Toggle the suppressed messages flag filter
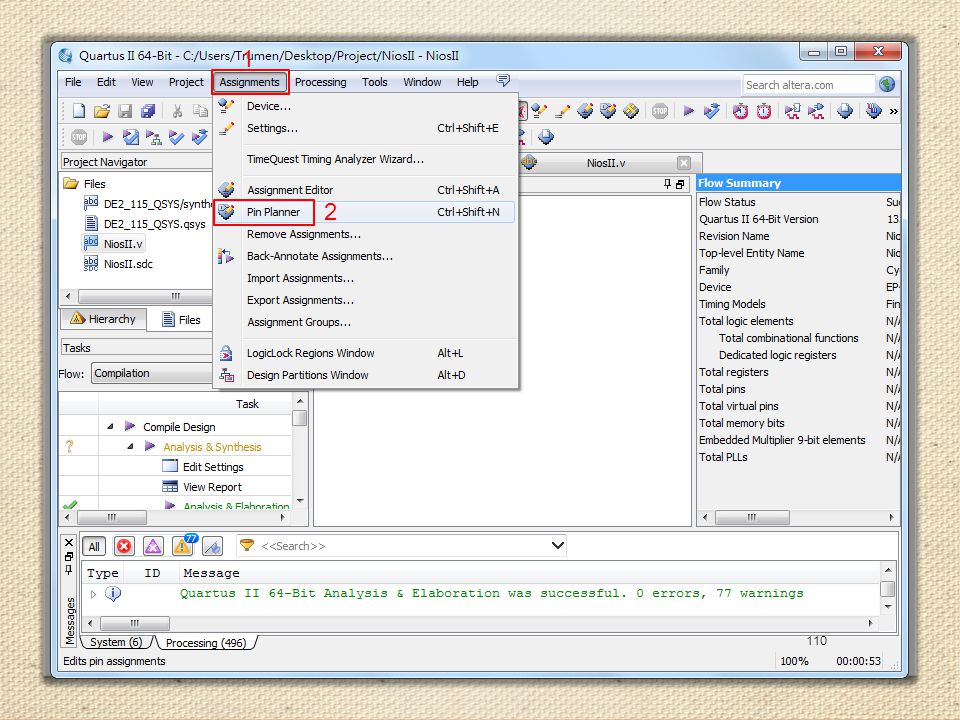960x720 pixels. [x=212, y=546]
